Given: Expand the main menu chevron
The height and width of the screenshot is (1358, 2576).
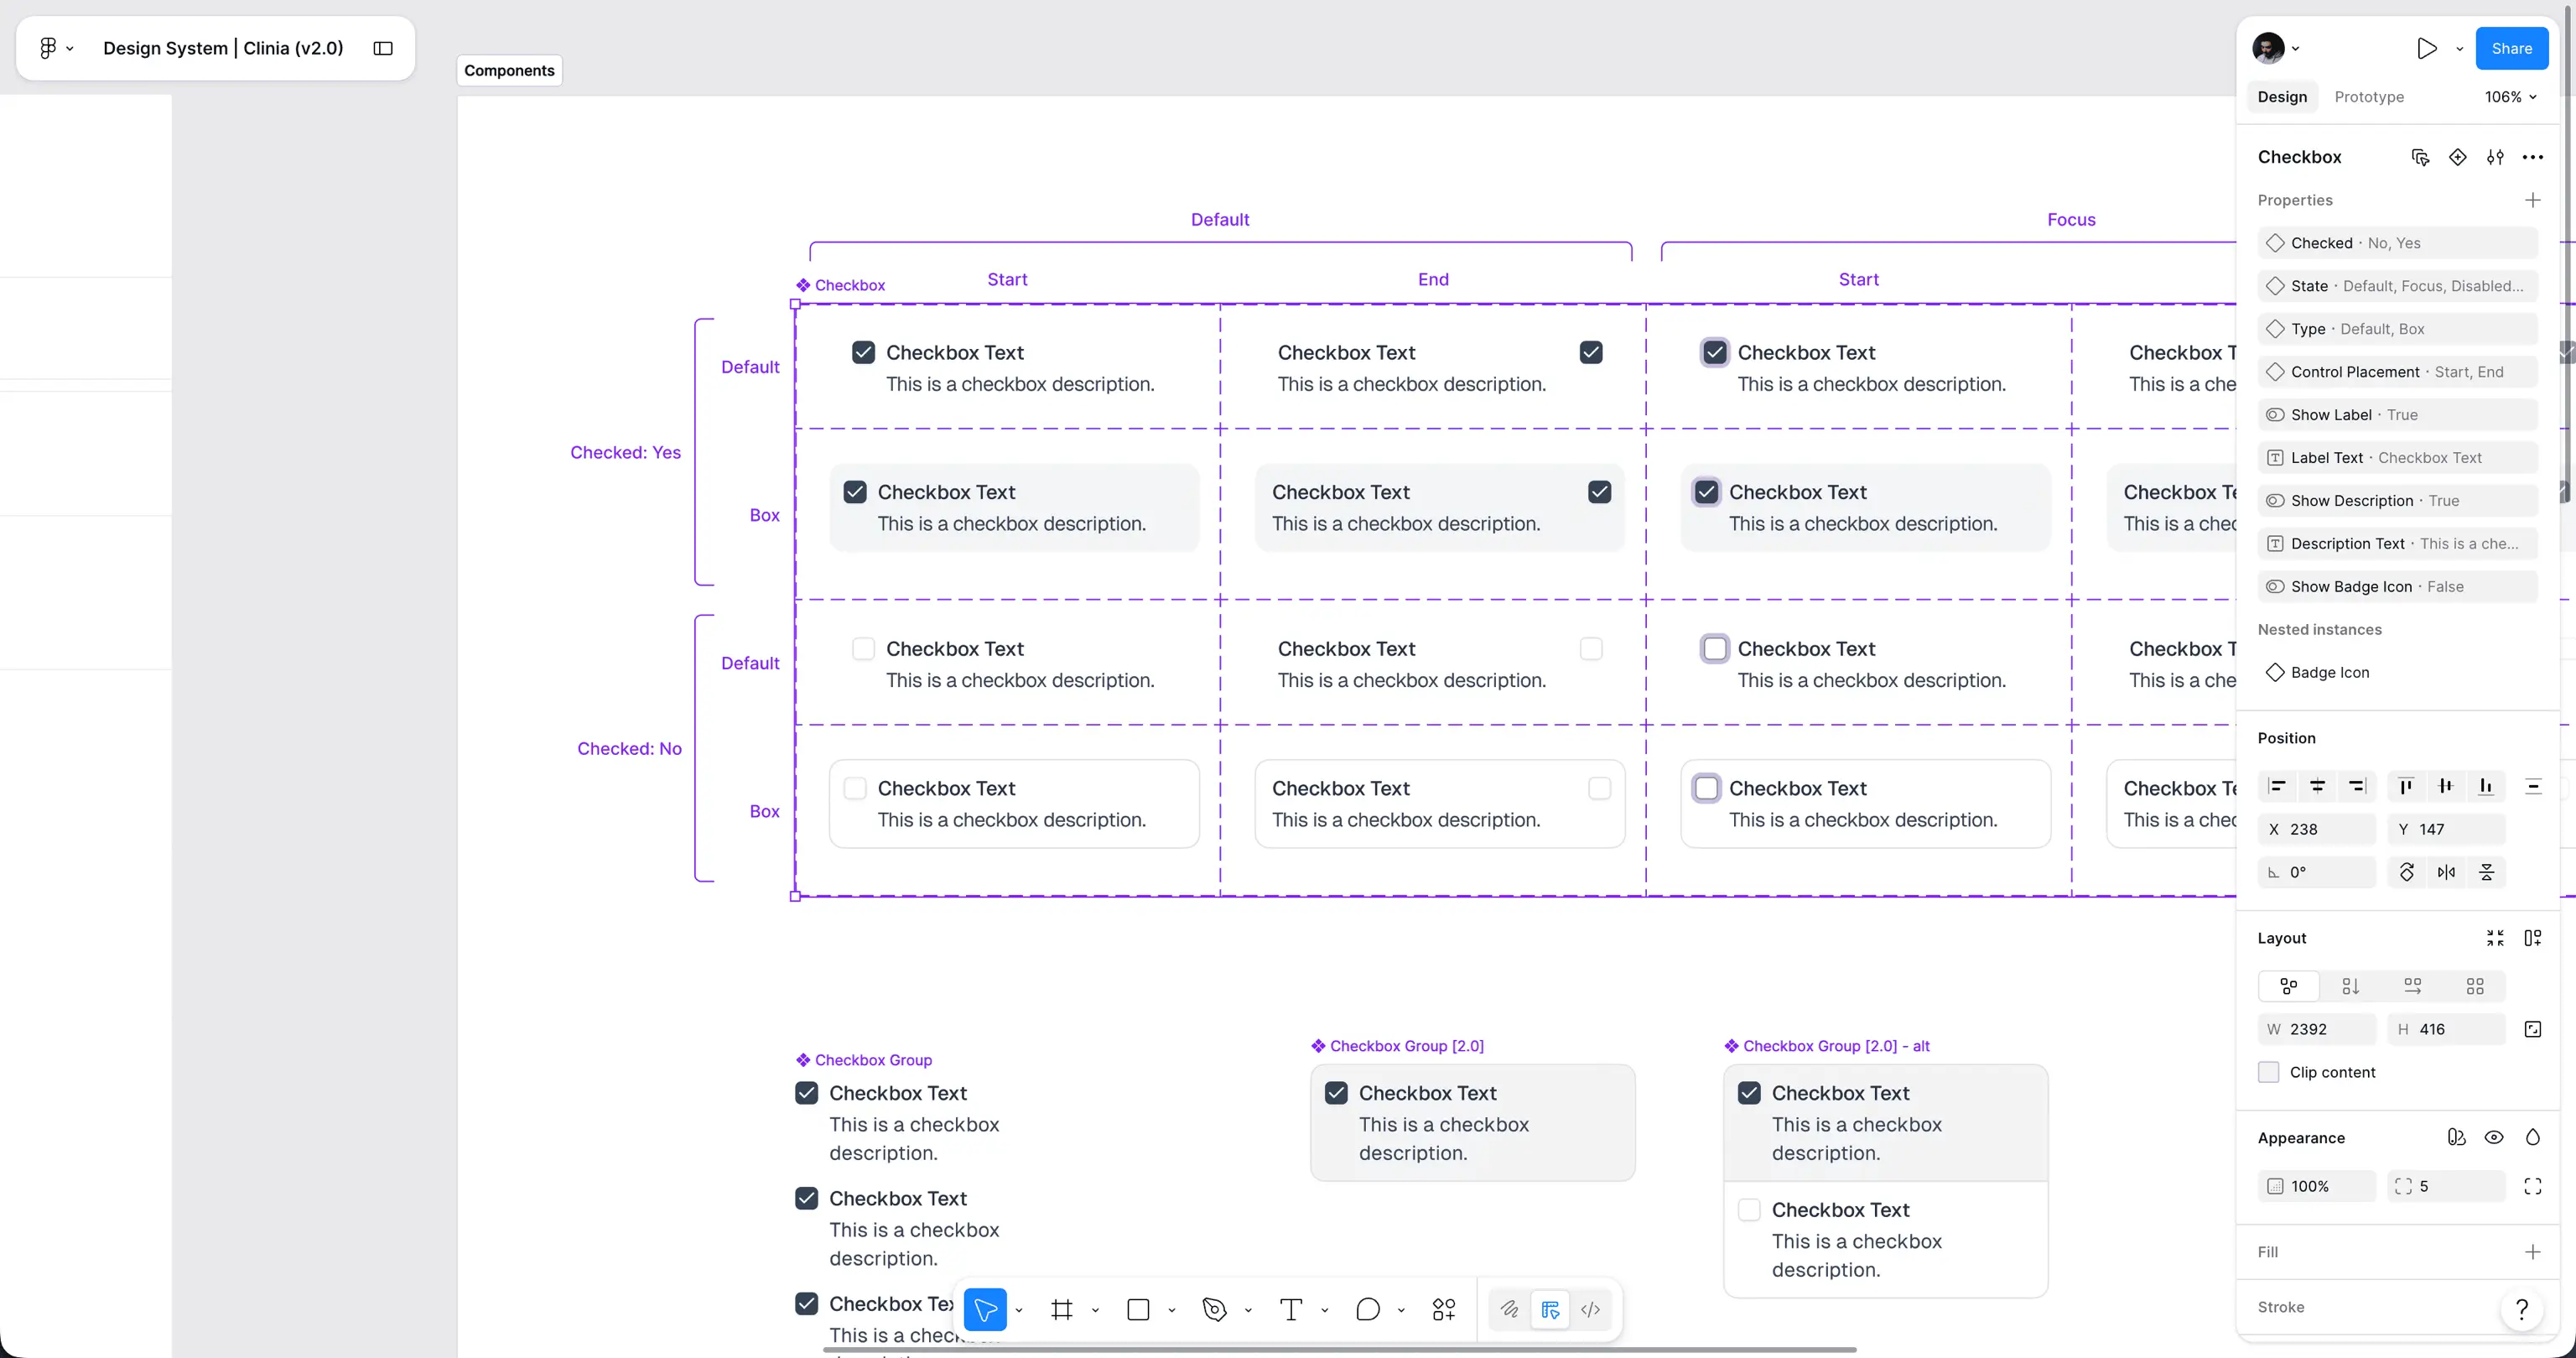Looking at the screenshot, I should point(70,48).
